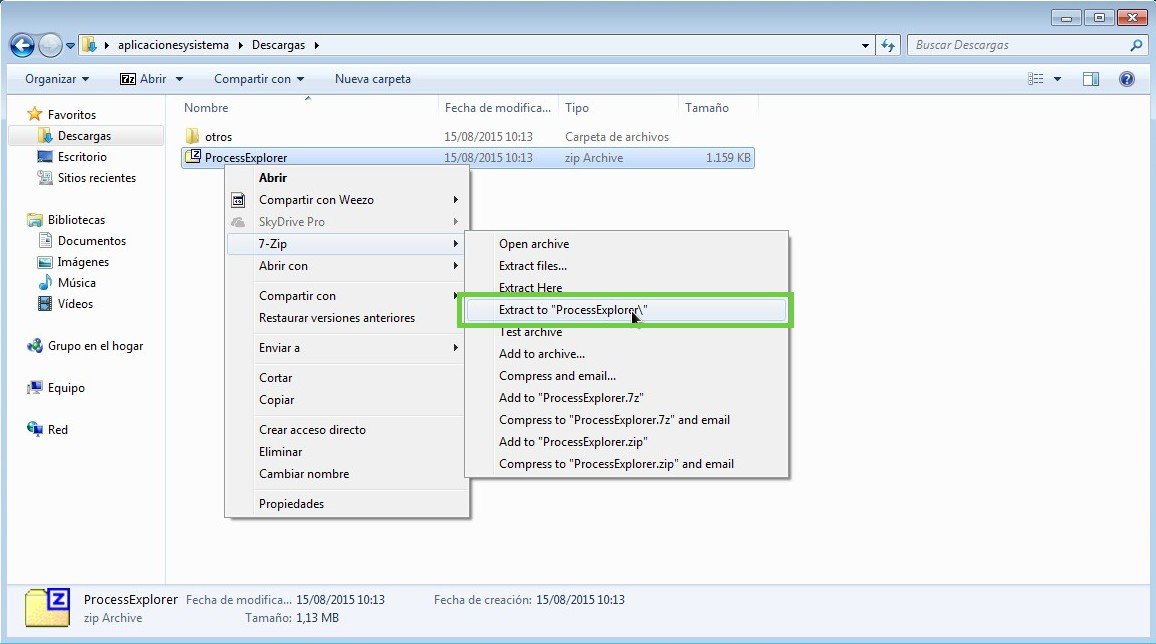Viewport: 1156px width, 644px height.
Task: Click the Weezo icon in context menu
Action: [238, 200]
